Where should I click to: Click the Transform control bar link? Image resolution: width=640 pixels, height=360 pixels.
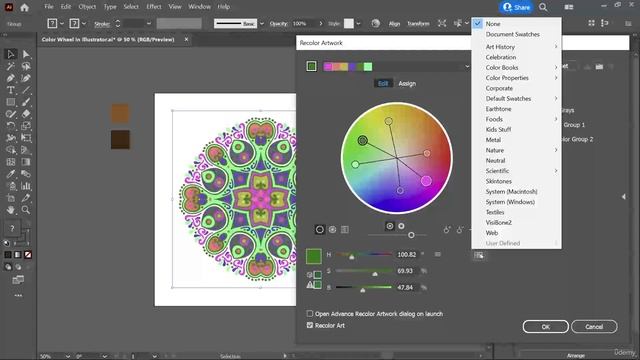418,24
